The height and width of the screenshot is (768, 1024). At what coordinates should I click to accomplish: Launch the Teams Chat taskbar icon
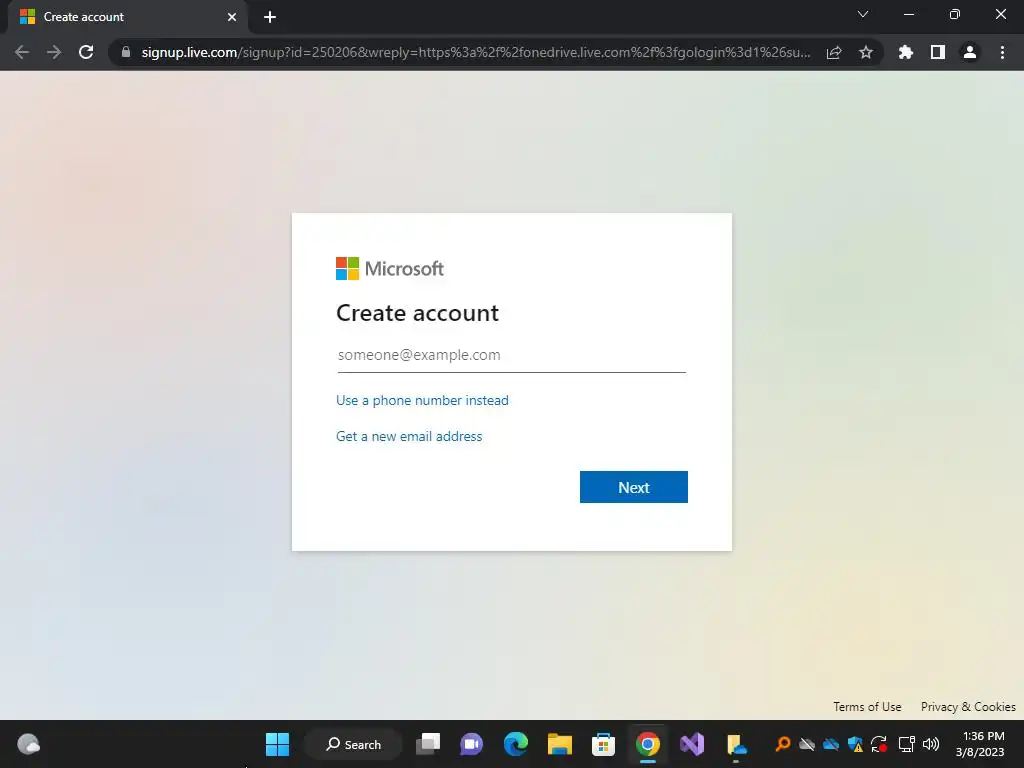pos(472,744)
